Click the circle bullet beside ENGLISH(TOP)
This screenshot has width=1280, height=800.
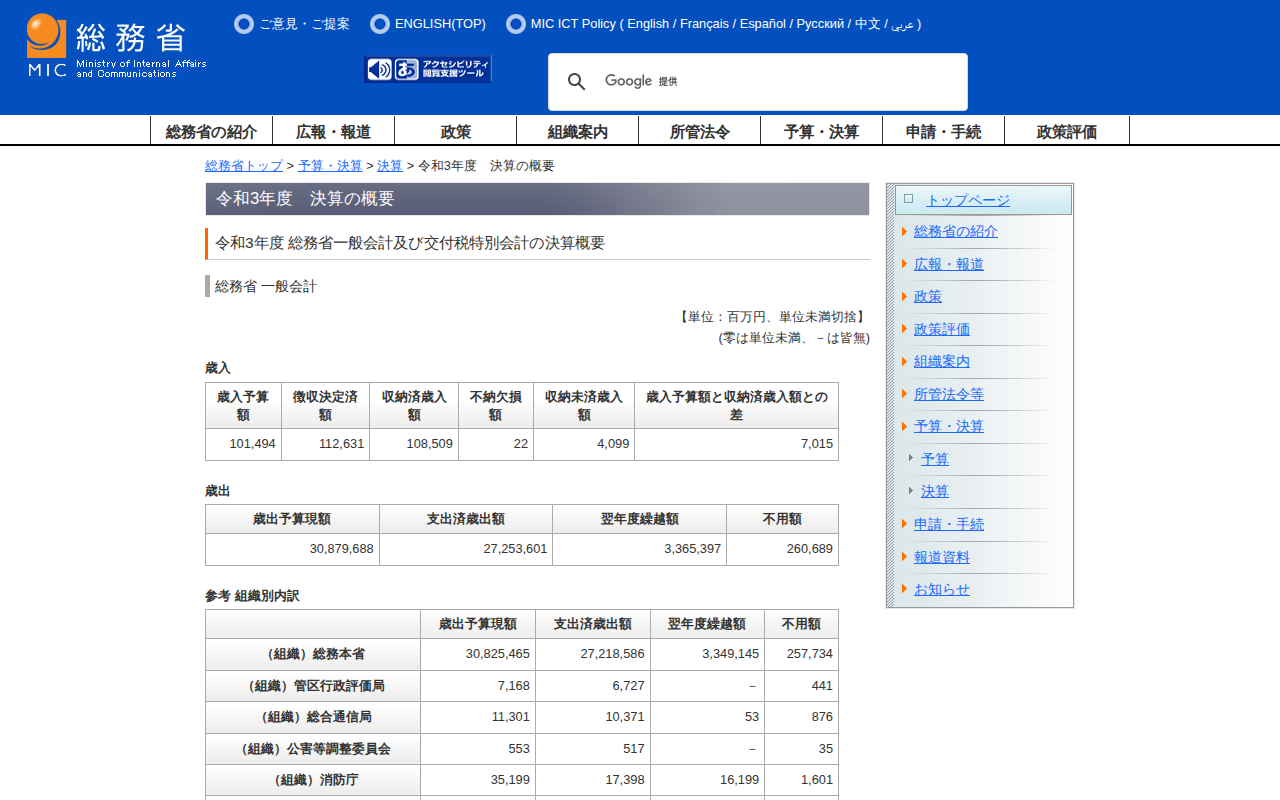click(x=380, y=24)
